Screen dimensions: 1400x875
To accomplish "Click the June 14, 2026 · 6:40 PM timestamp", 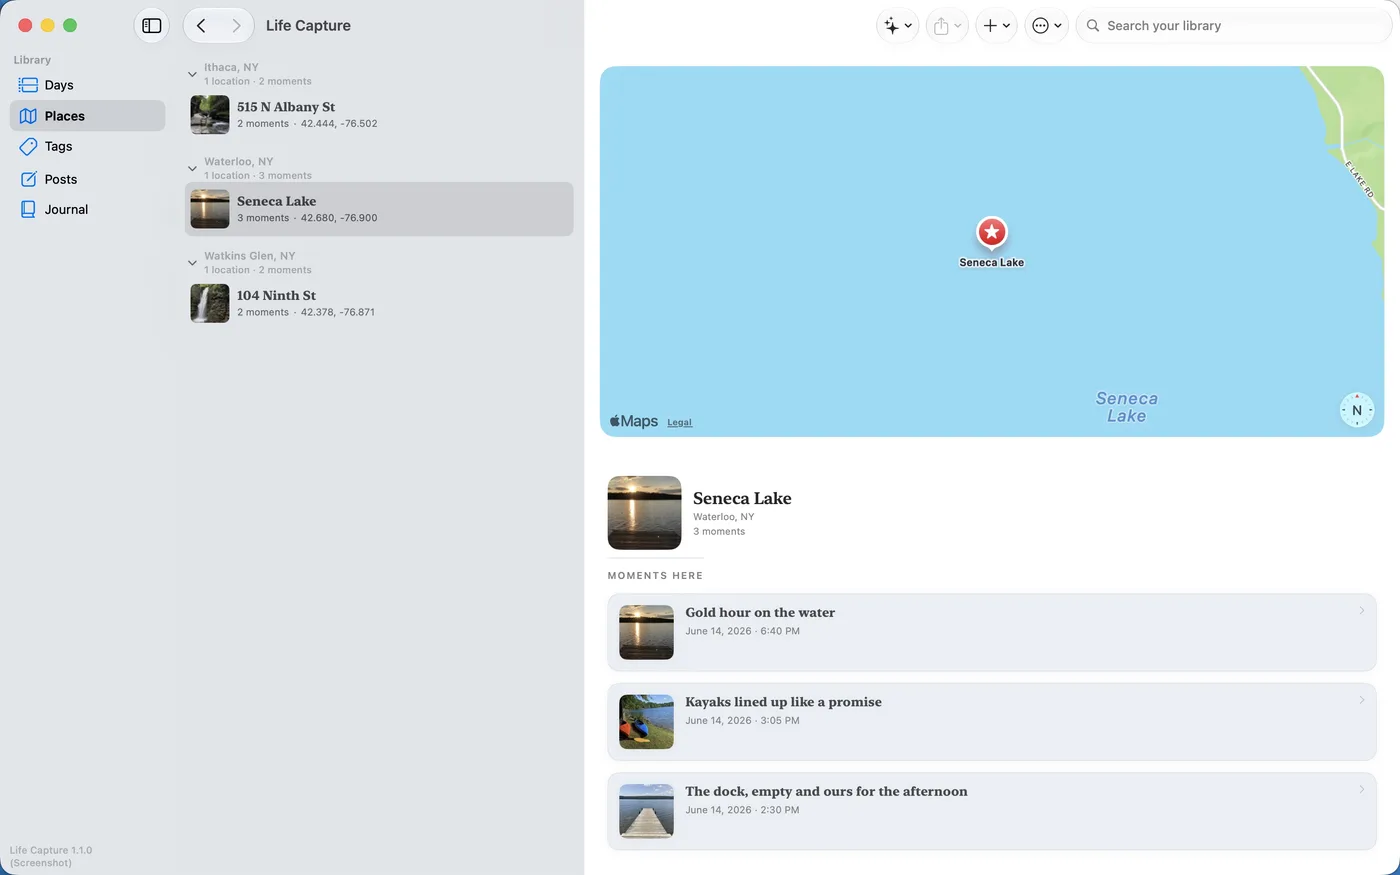I will pos(742,631).
